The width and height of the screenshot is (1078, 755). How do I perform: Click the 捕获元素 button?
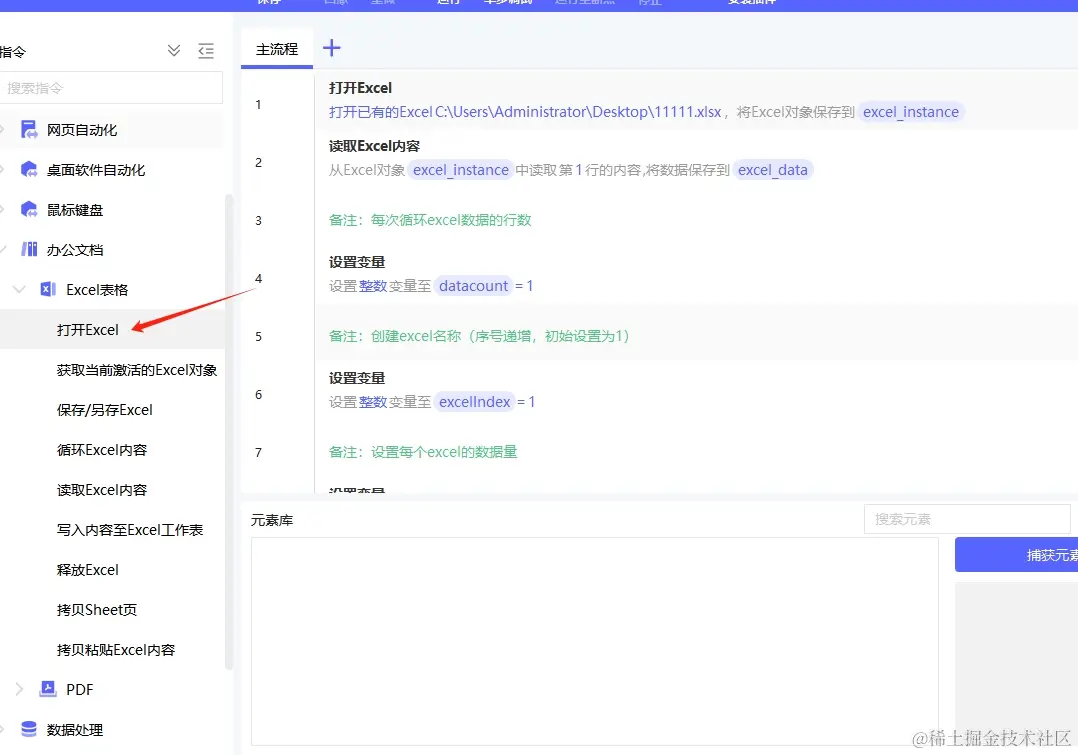(1017, 555)
